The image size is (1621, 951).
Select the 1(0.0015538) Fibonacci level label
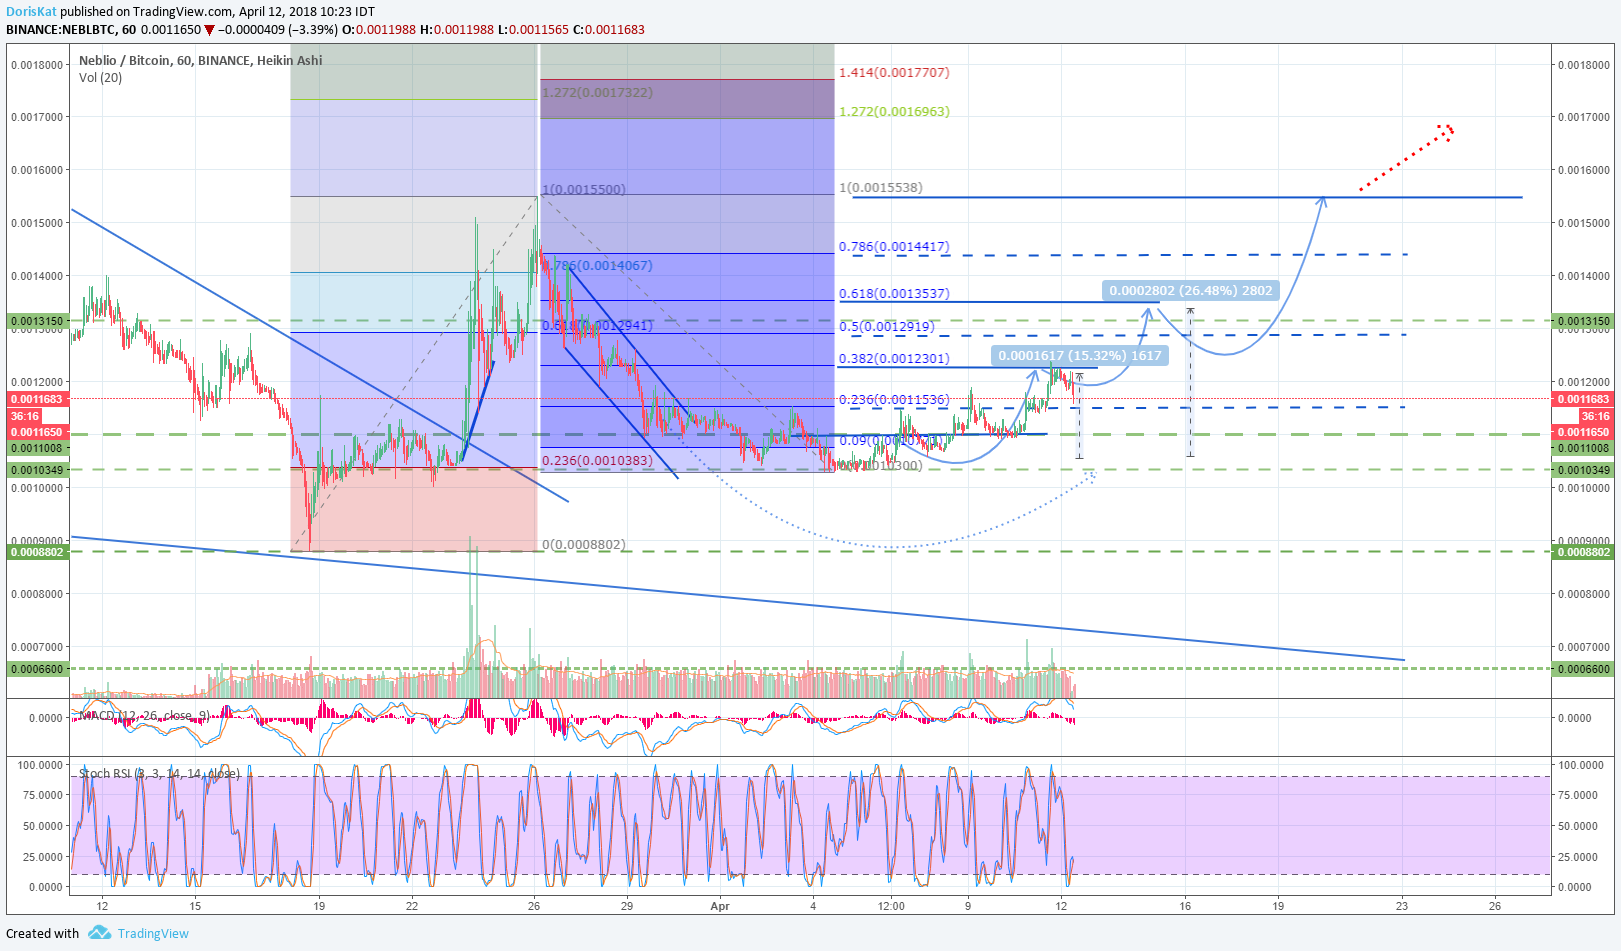pyautogui.click(x=880, y=188)
